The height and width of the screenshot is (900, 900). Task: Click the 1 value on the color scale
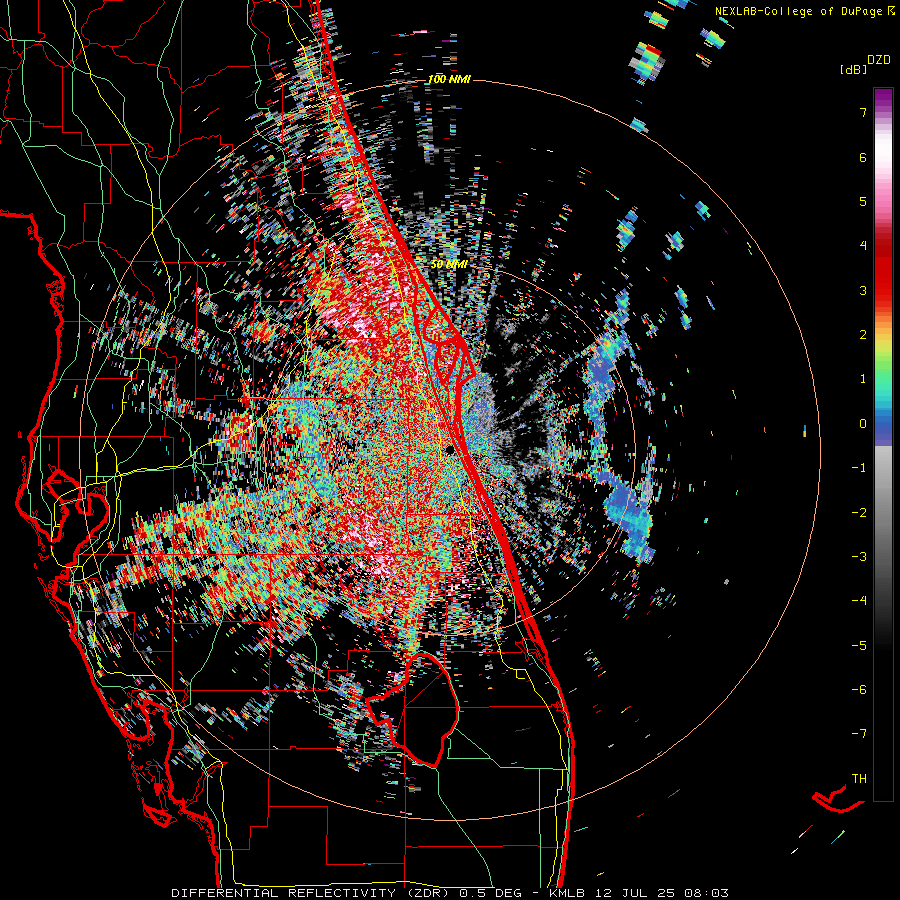click(863, 378)
